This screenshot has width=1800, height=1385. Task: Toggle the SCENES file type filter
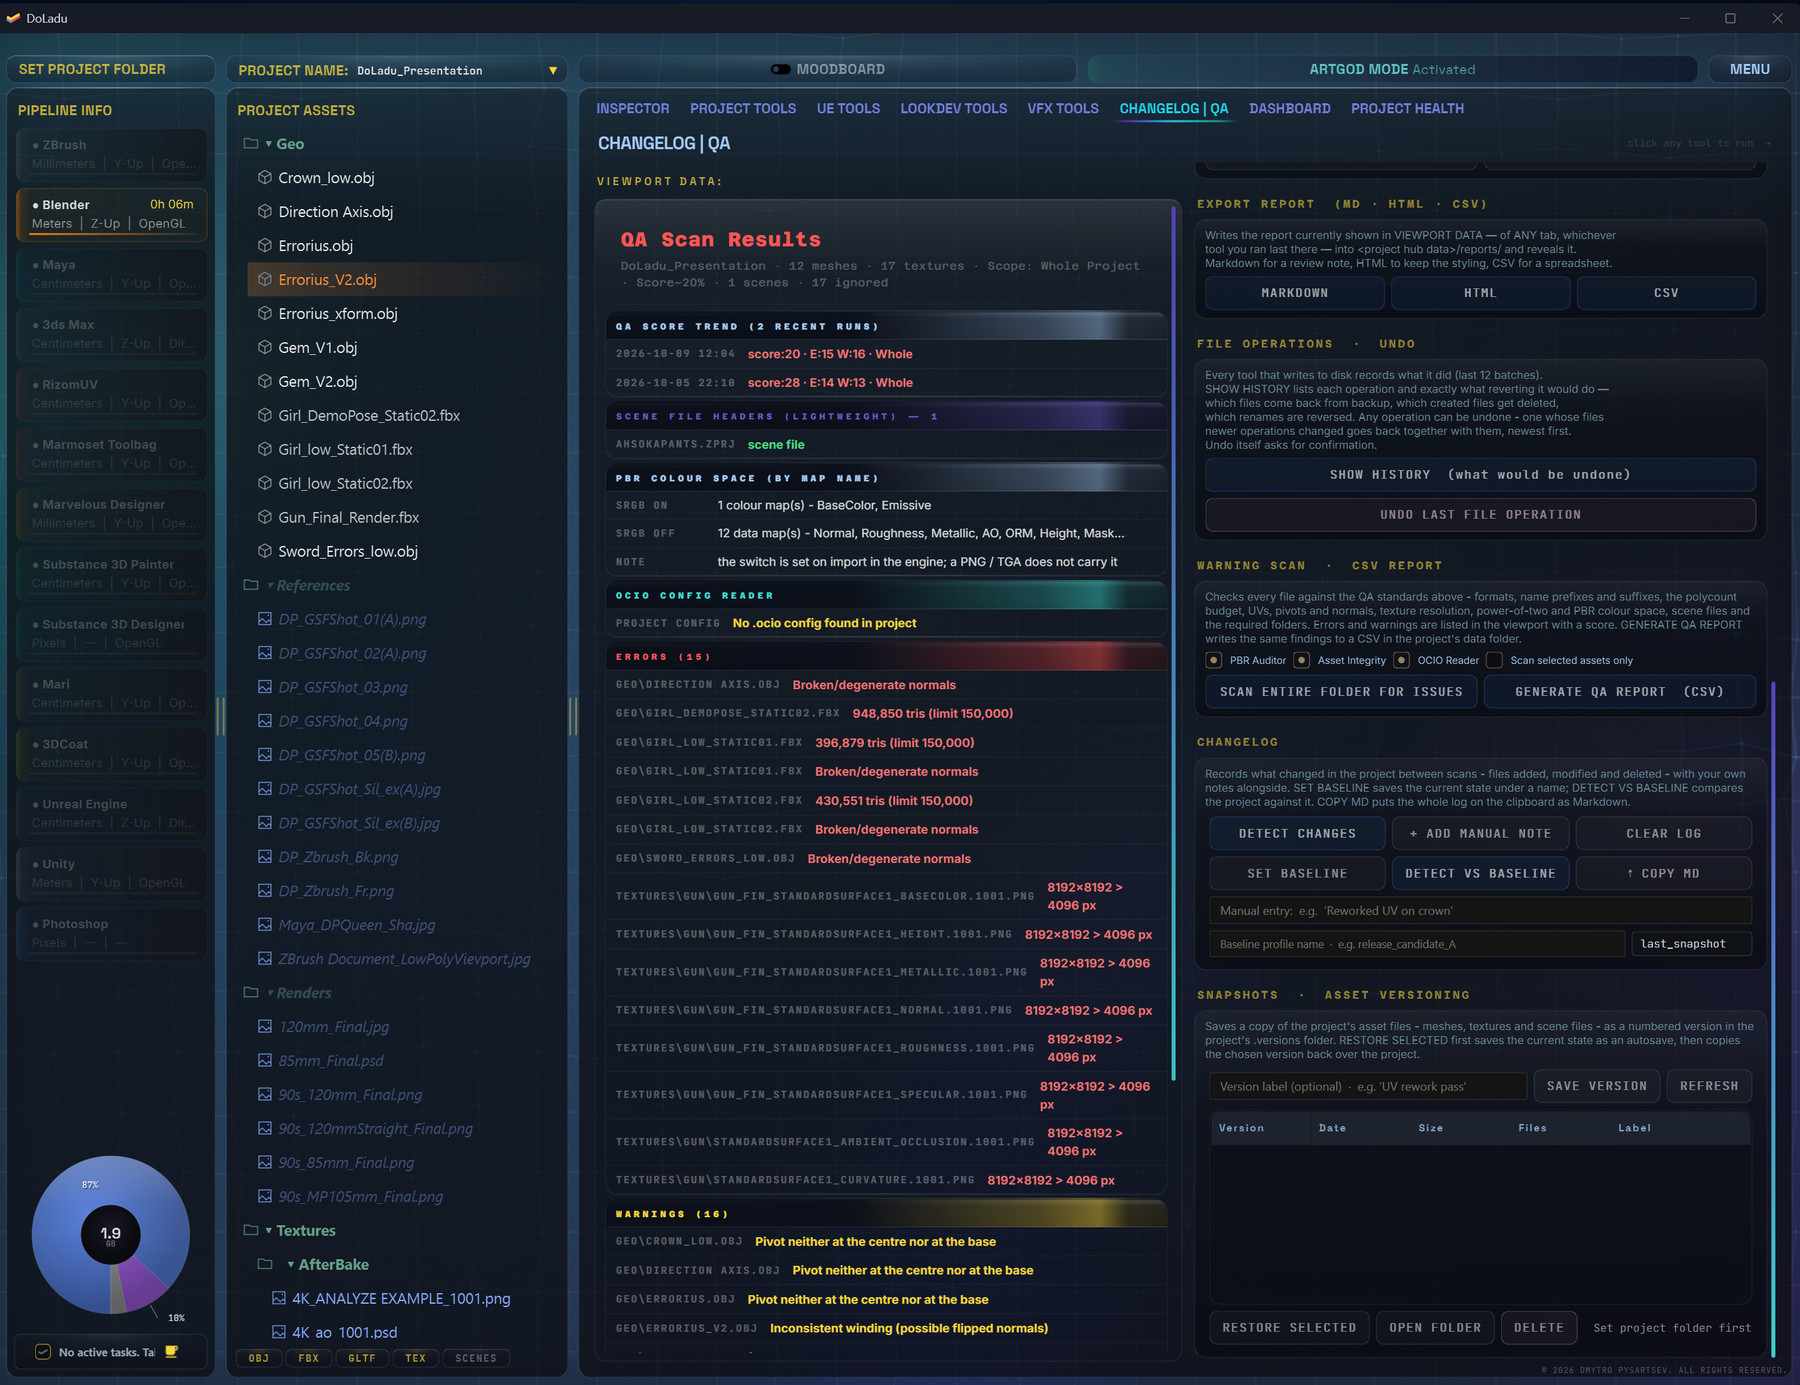tap(476, 1358)
